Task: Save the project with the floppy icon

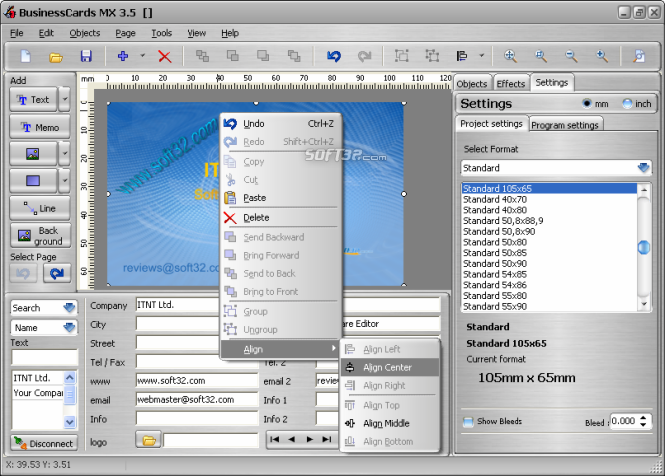Action: click(86, 56)
